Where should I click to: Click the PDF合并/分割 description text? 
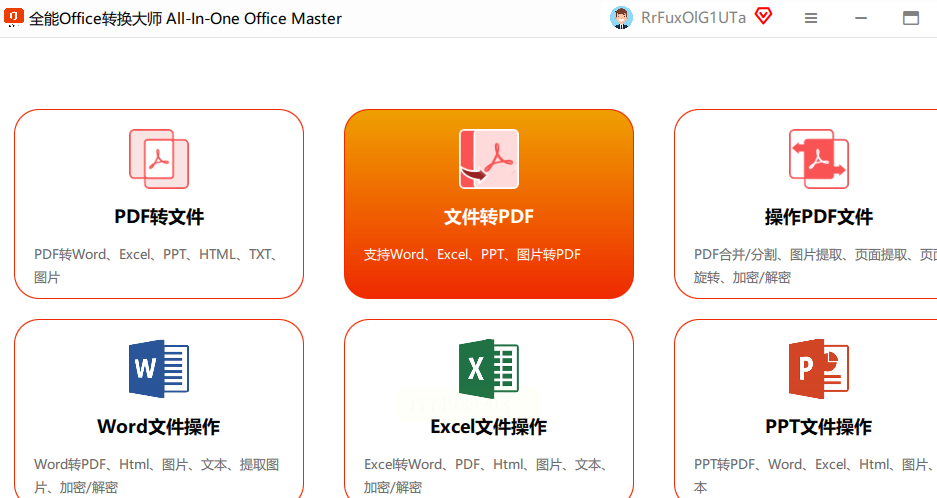tap(815, 266)
